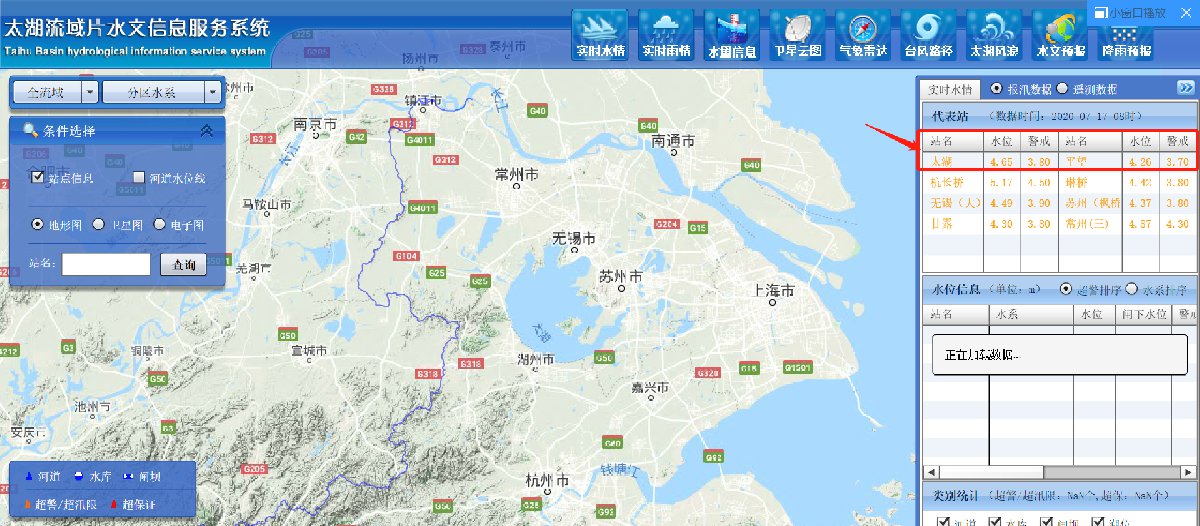The image size is (1200, 526).
Task: Click the 河道 legend icon
Action: tap(27, 476)
